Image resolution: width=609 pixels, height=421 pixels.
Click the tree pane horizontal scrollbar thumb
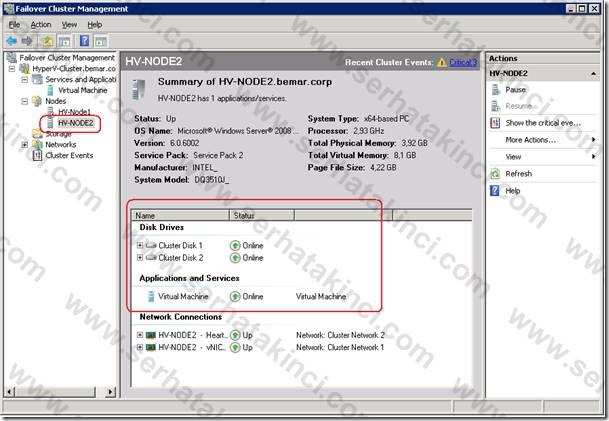pyautogui.click(x=55, y=391)
